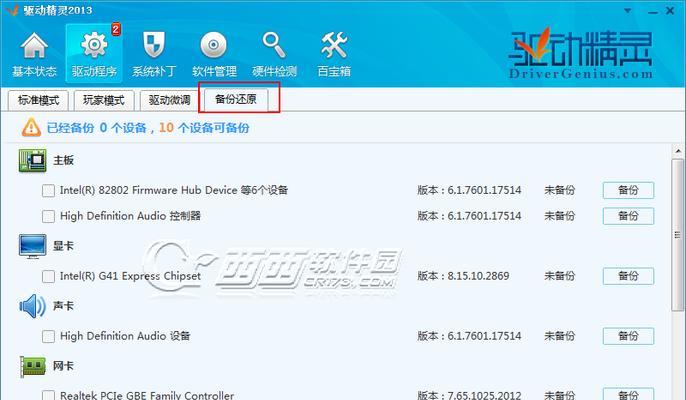Click the red badge on 驱动程序
The height and width of the screenshot is (400, 686).
(x=116, y=29)
